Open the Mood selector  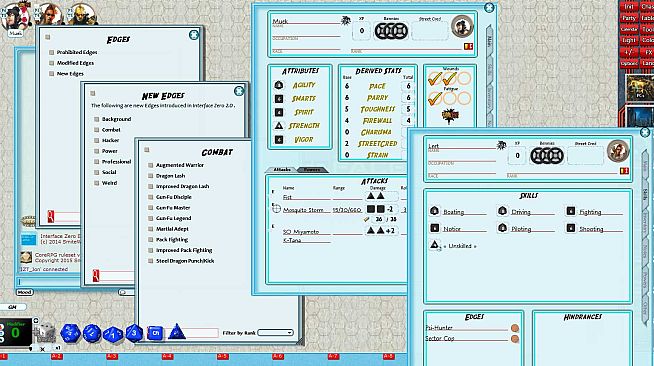point(25,292)
